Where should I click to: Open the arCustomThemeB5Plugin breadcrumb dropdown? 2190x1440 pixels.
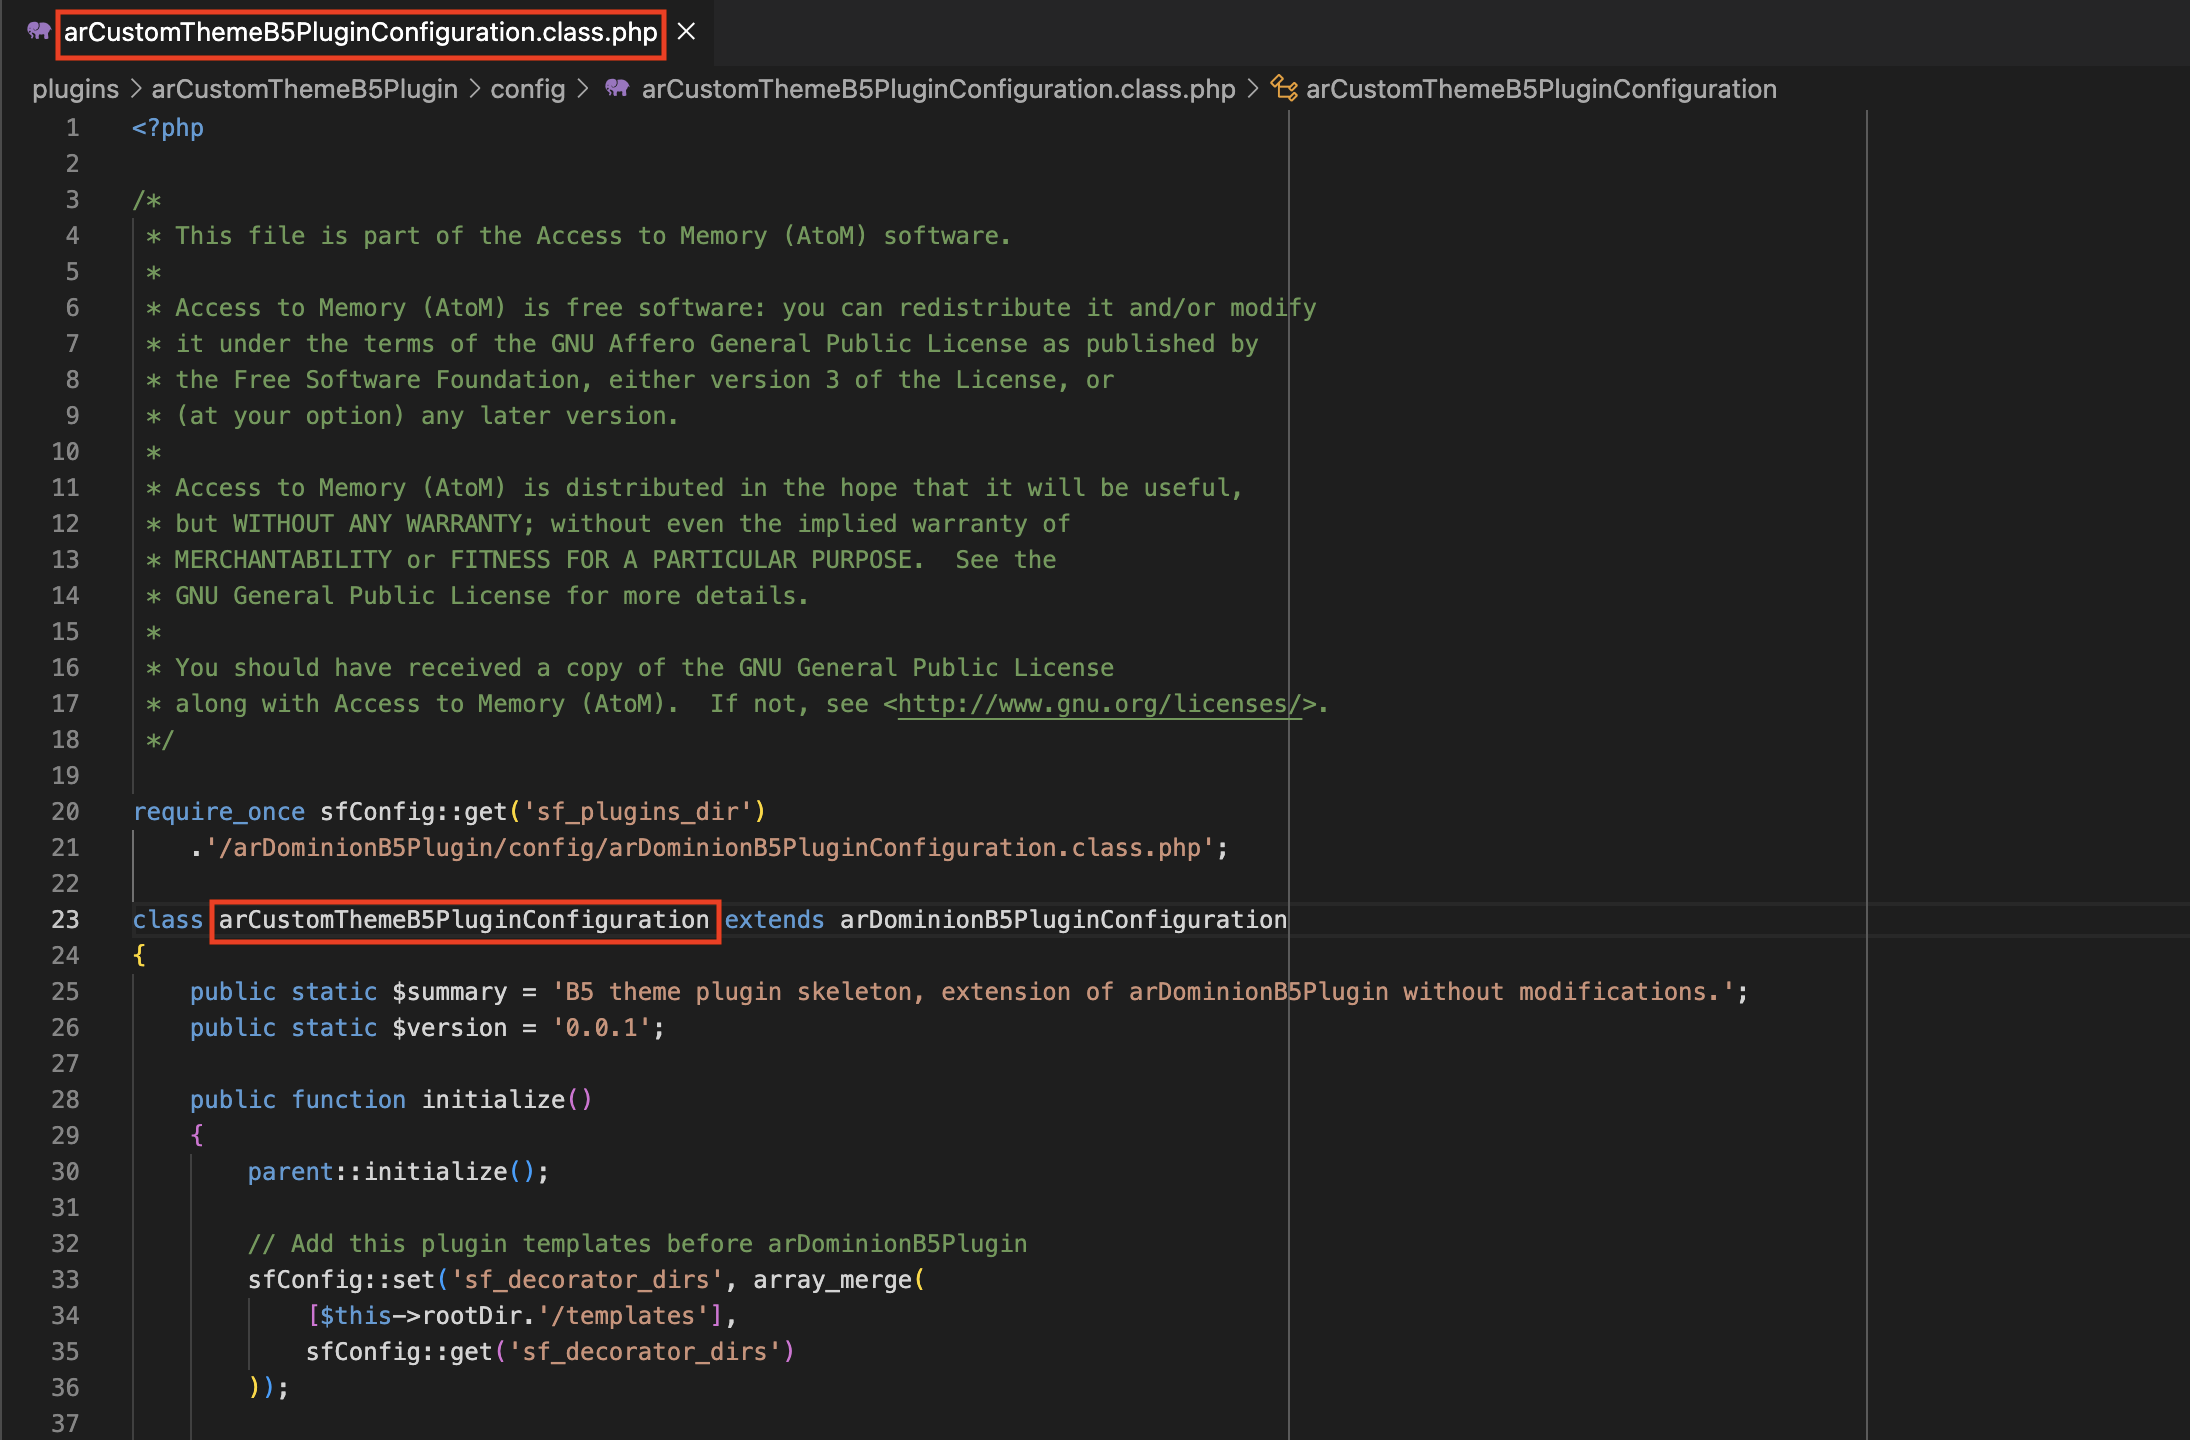[x=304, y=89]
